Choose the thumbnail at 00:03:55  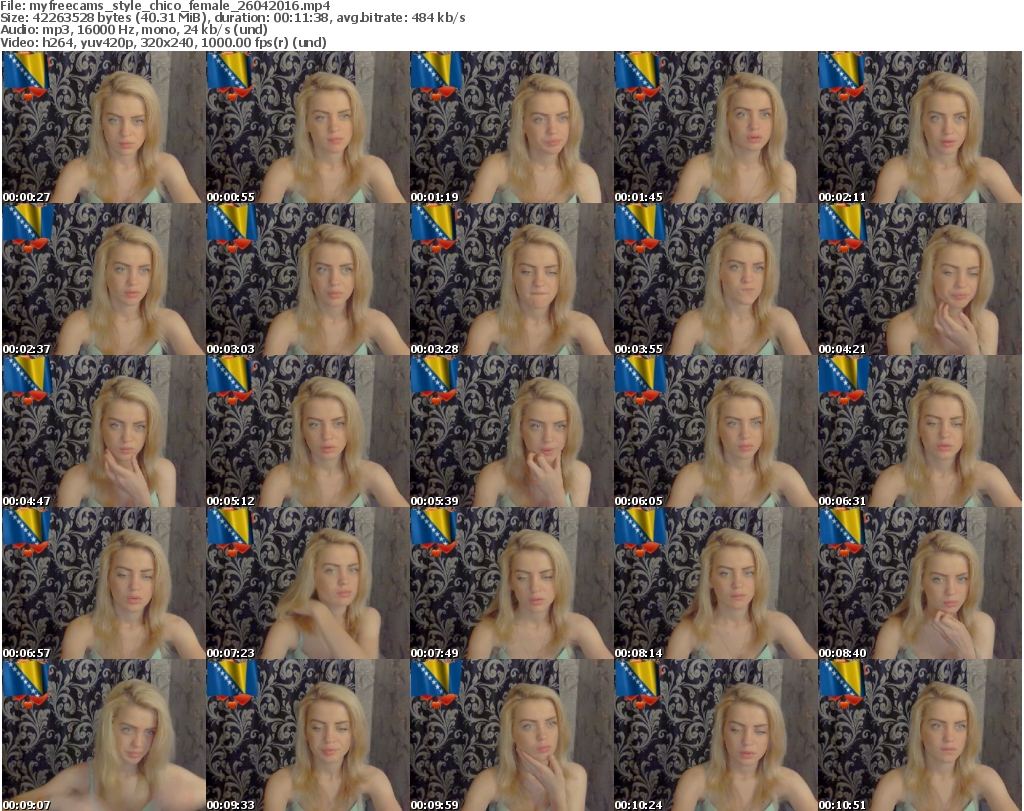click(715, 279)
